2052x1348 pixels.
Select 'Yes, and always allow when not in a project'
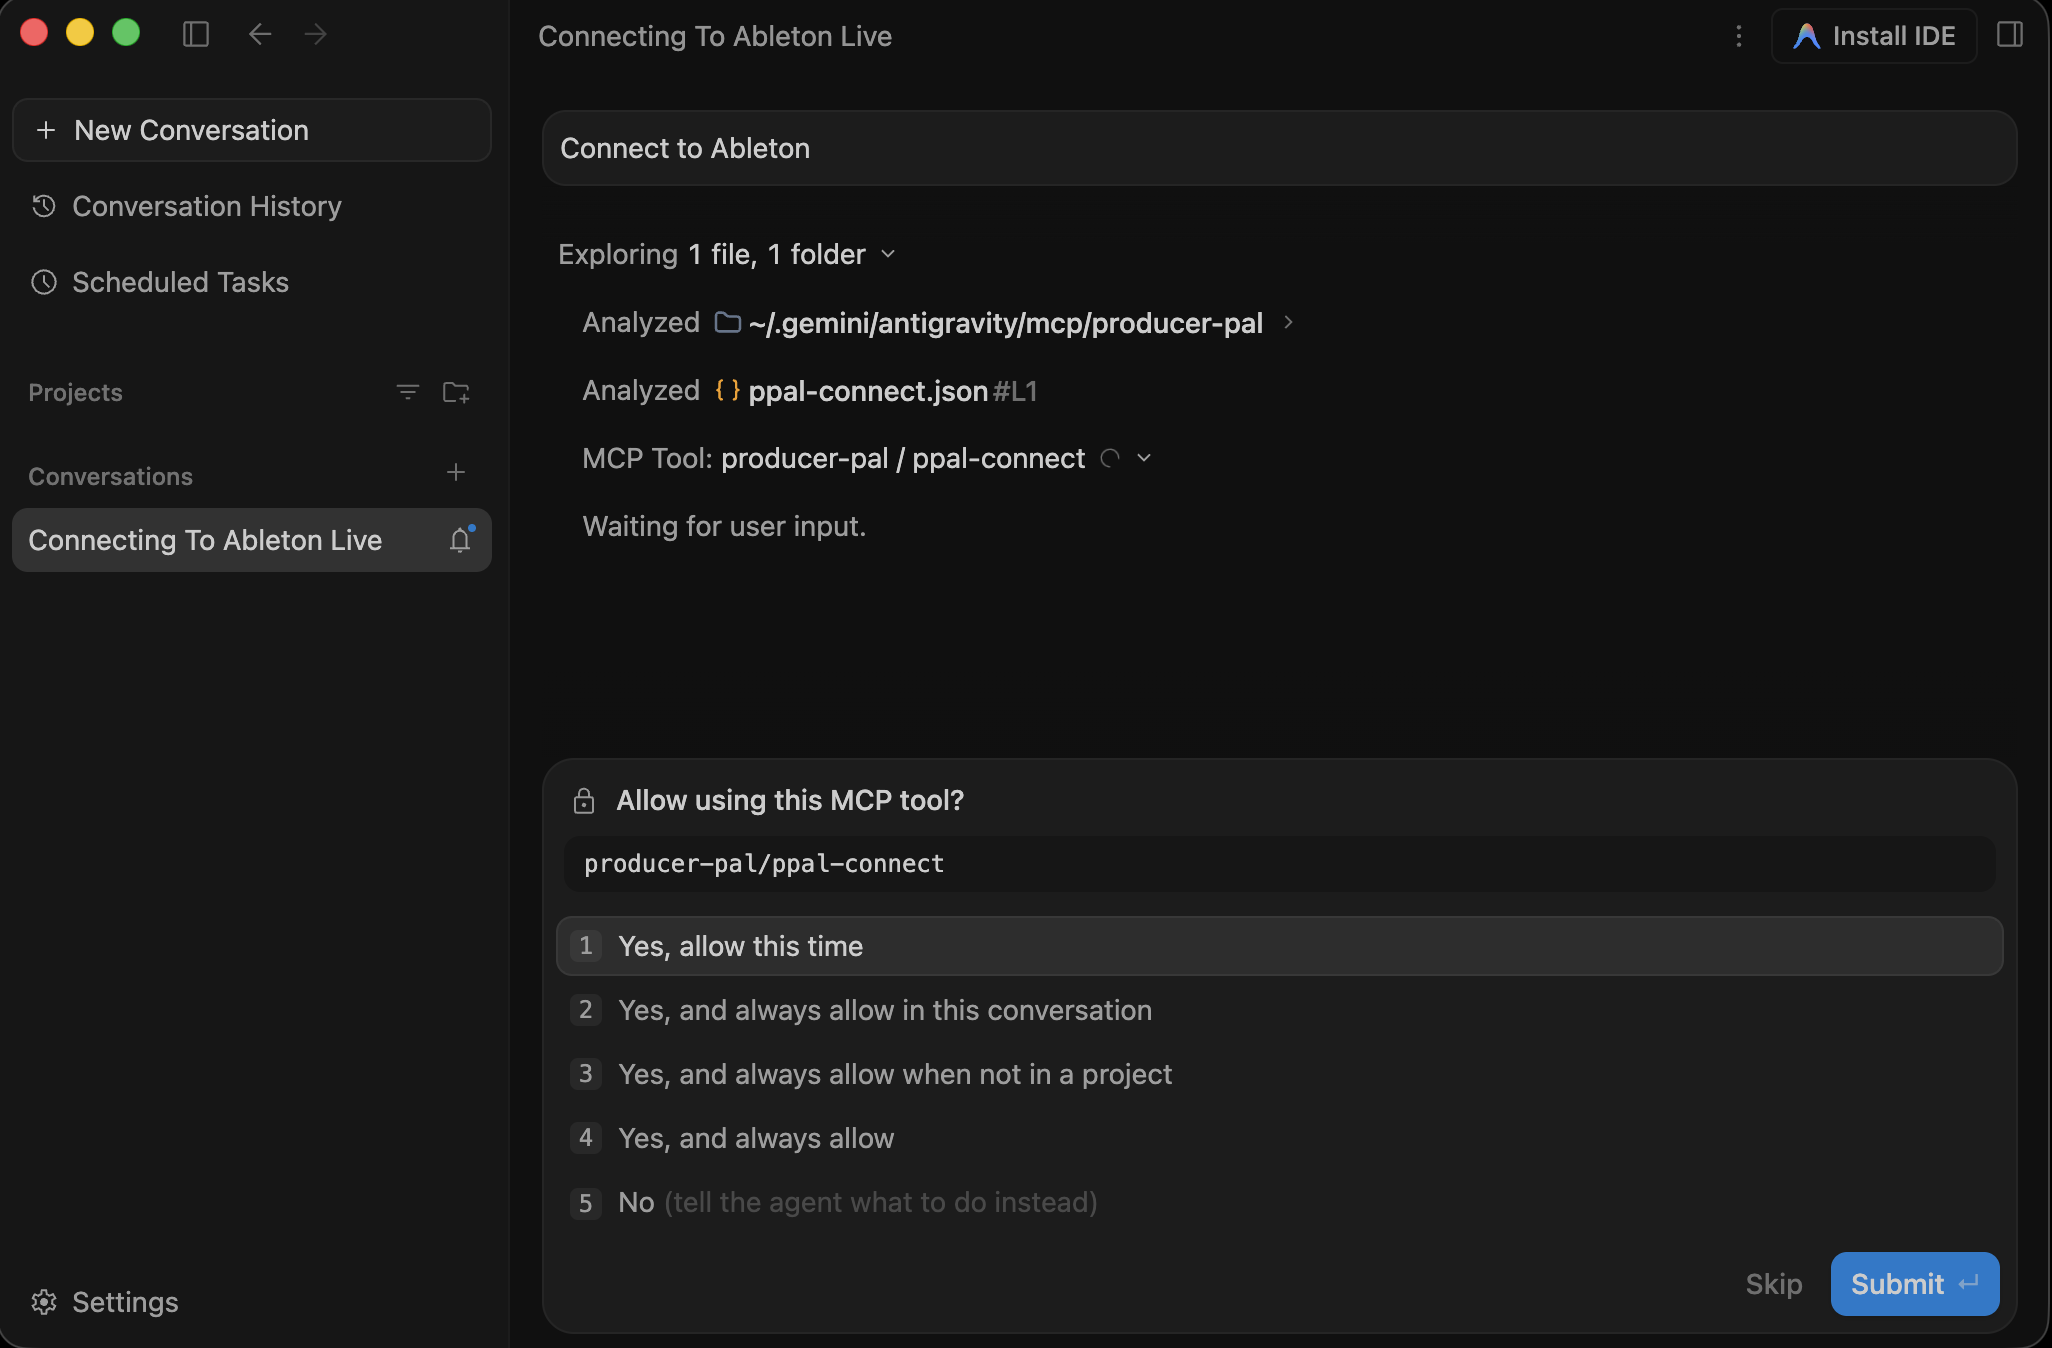1280,1074
